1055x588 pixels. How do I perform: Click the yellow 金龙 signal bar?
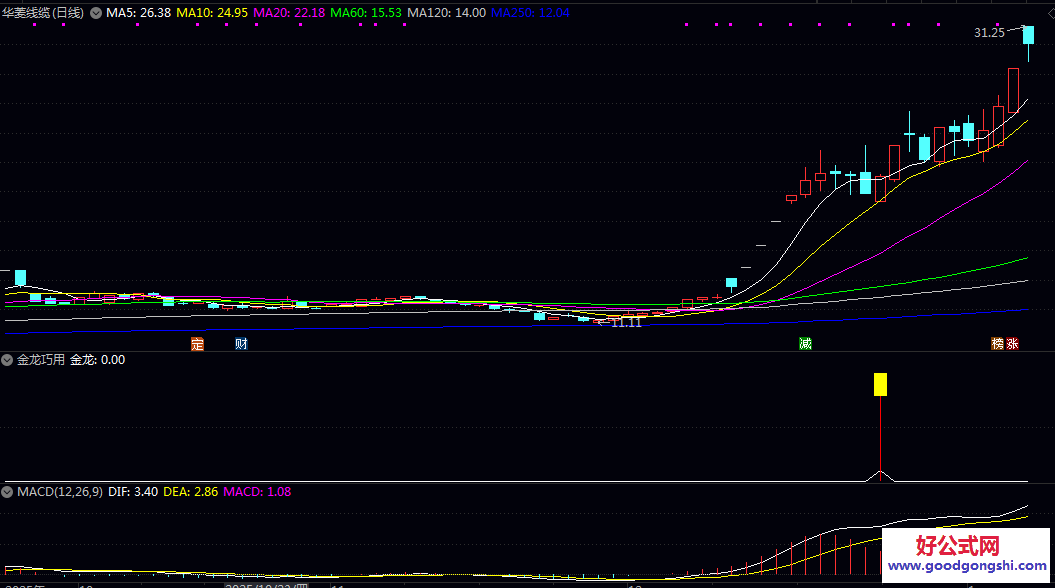880,385
